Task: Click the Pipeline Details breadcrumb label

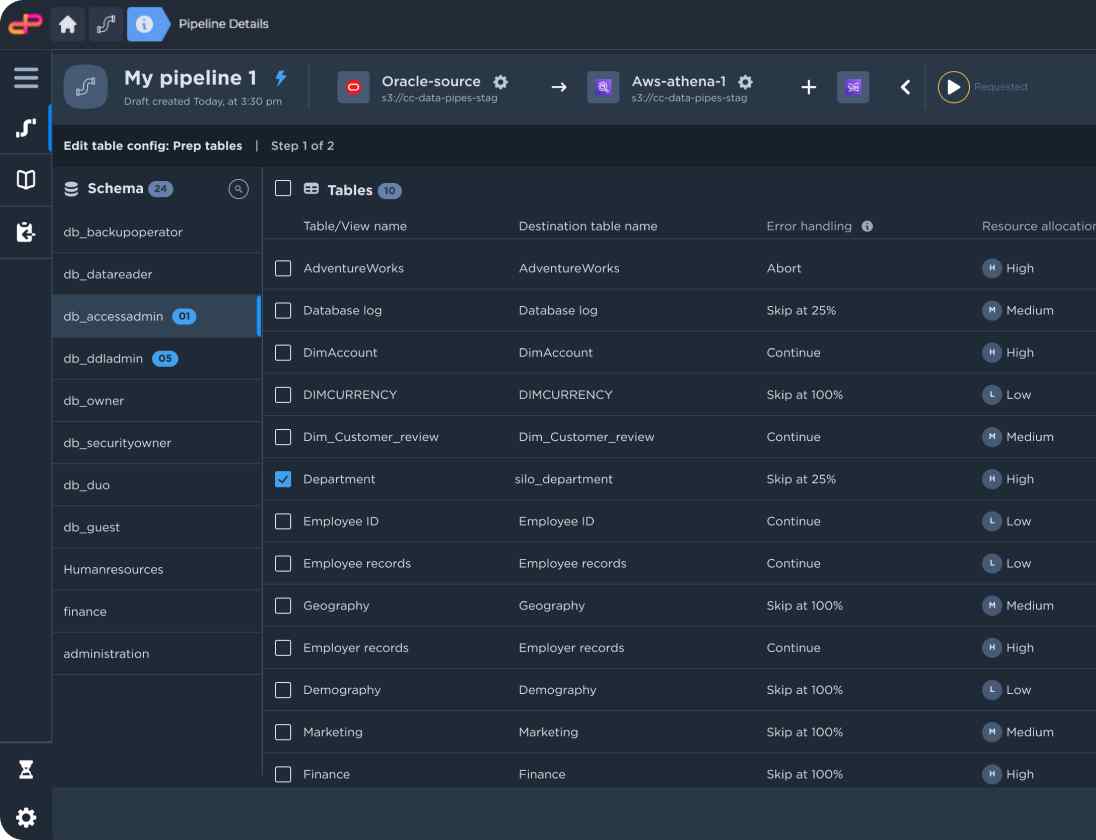Action: pyautogui.click(x=224, y=24)
